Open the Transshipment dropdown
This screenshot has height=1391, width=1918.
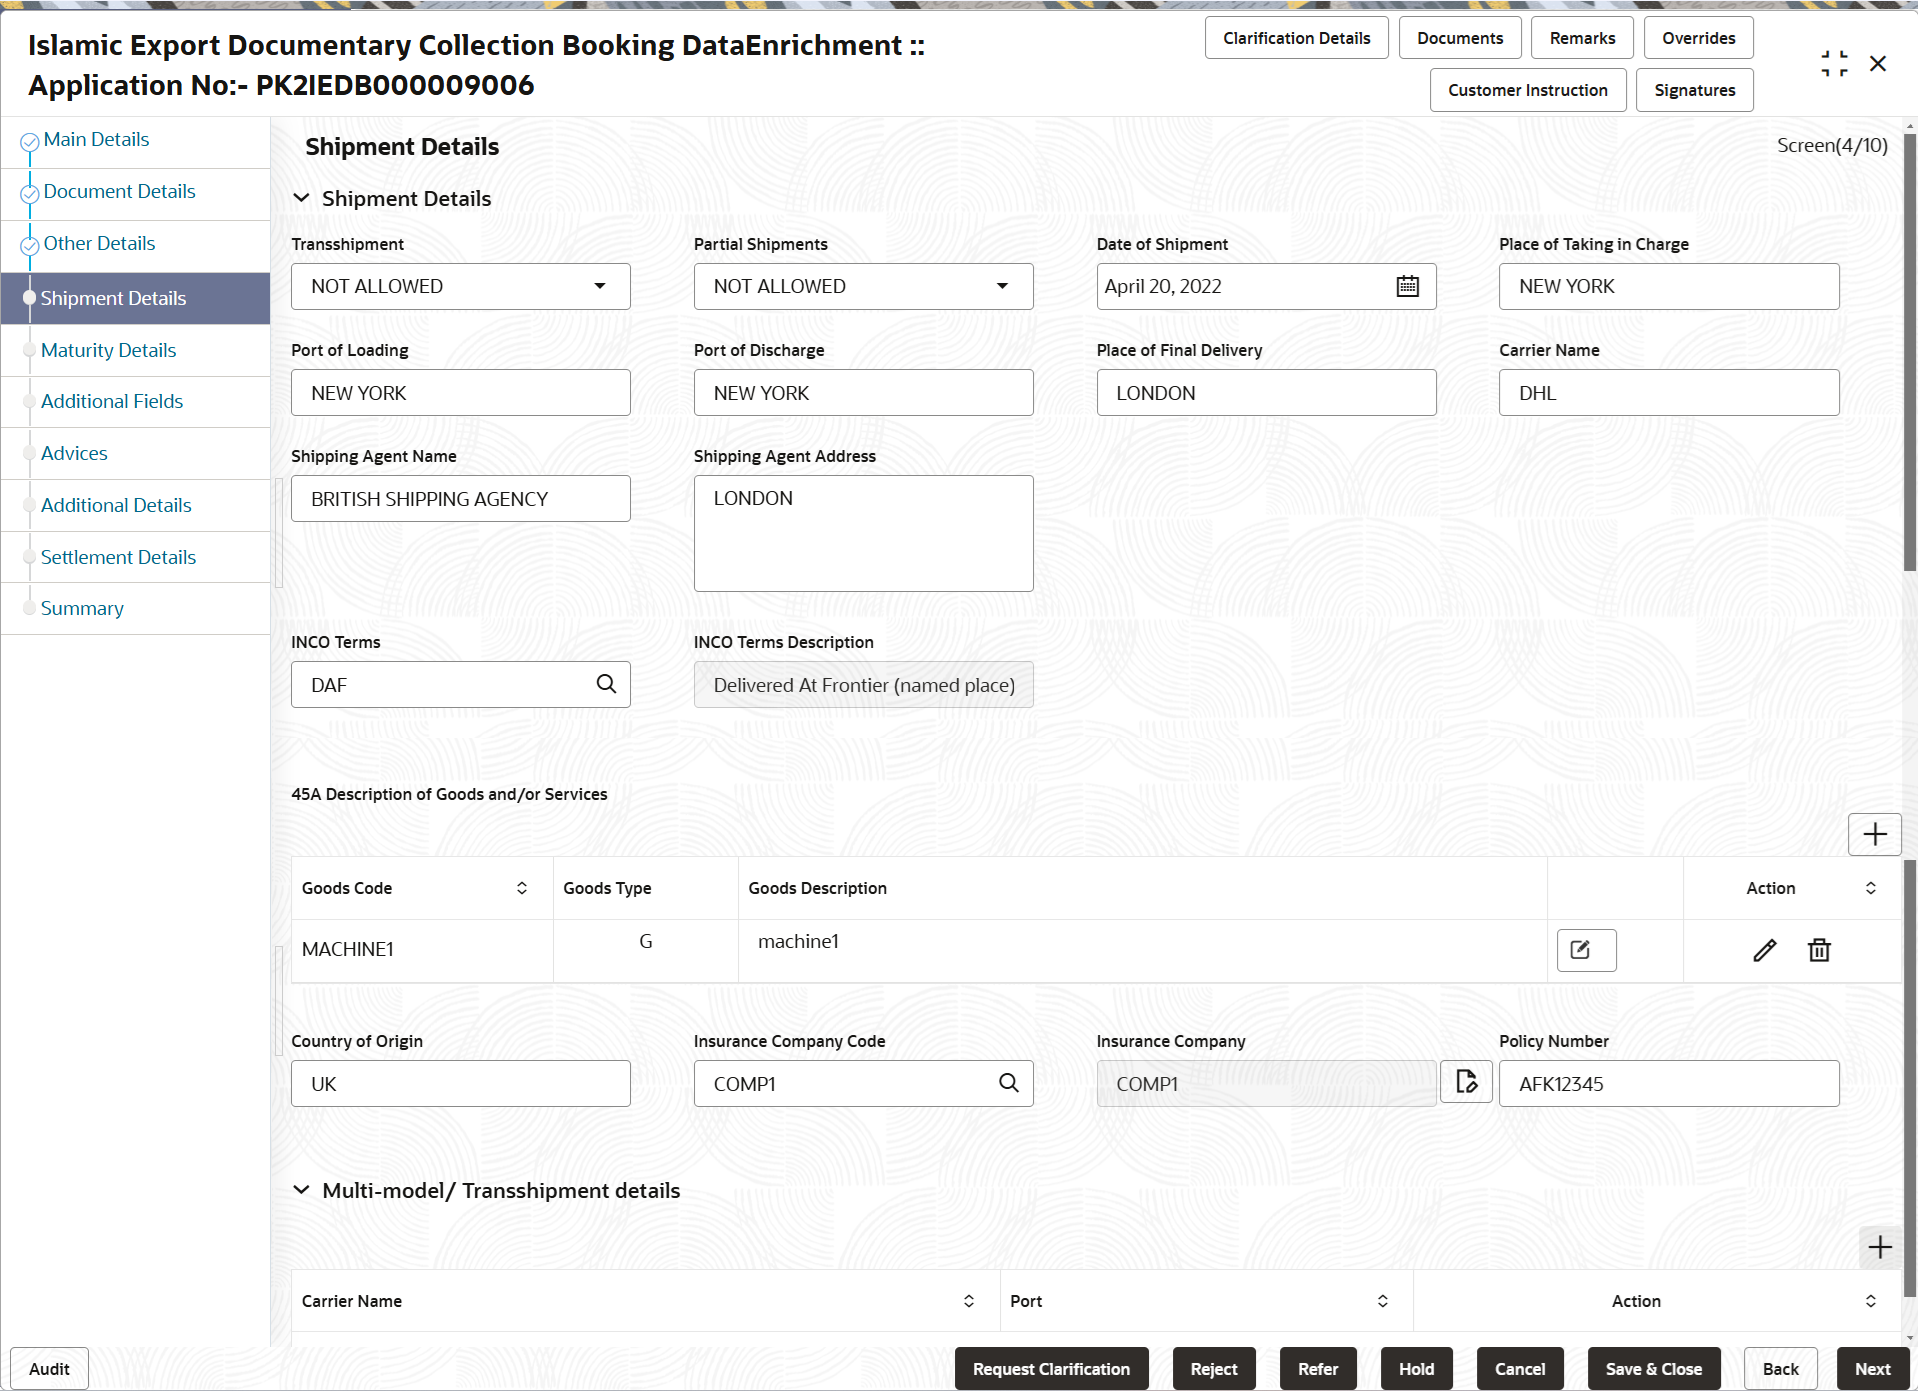click(461, 286)
